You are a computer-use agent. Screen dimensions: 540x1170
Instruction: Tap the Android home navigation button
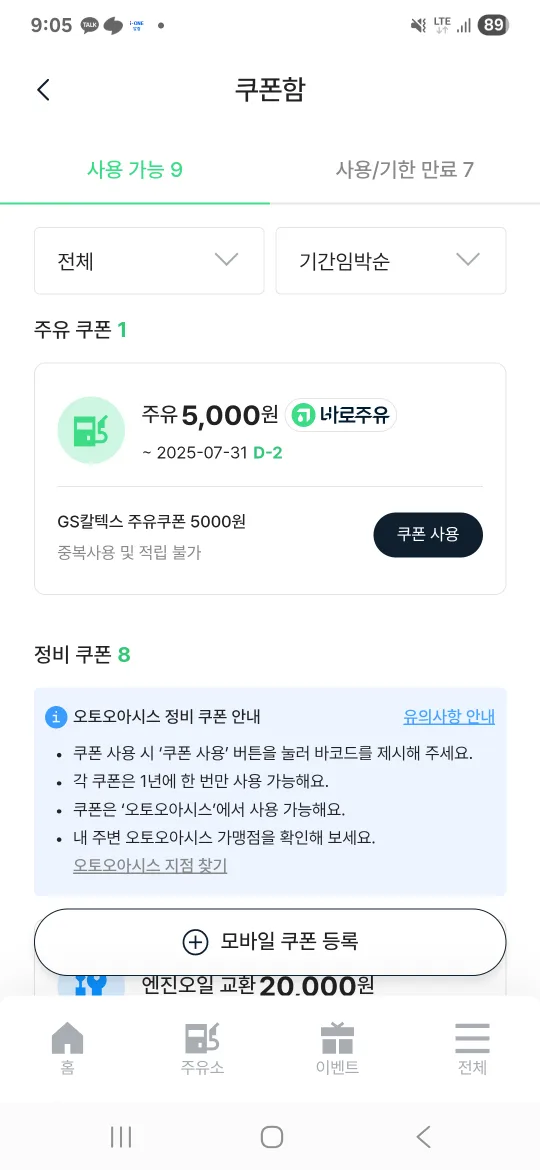[x=271, y=1137]
